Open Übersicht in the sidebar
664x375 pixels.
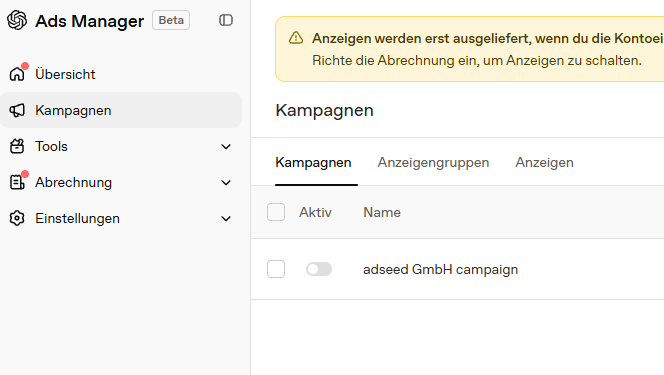[x=121, y=74]
